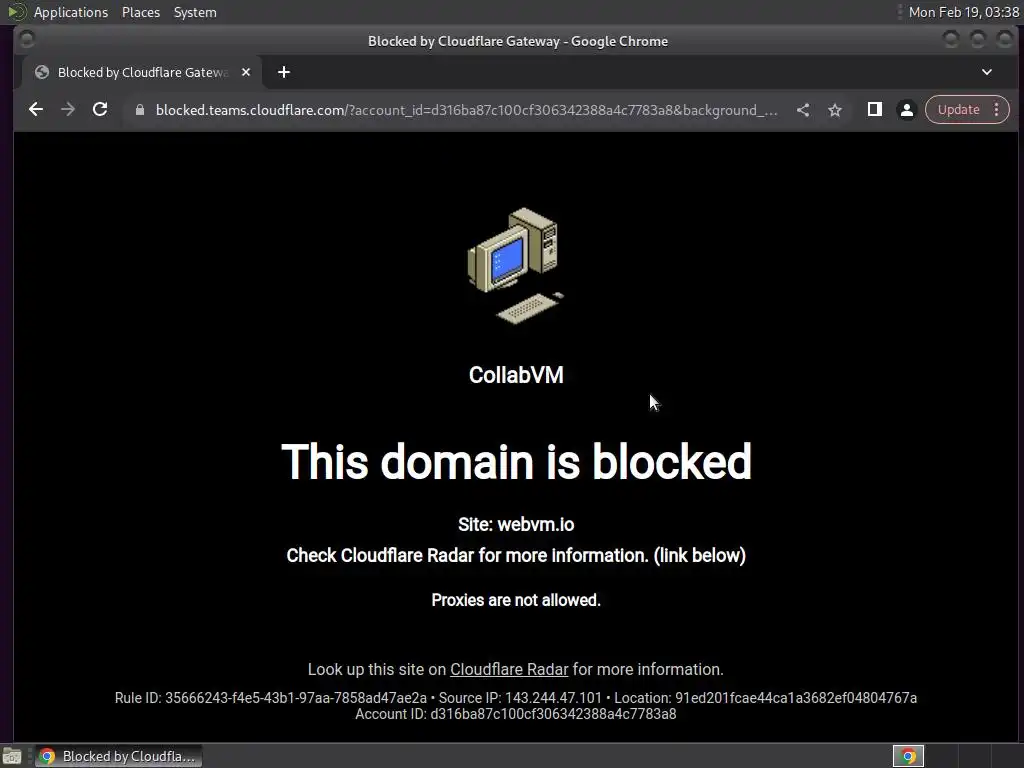
Task: Click the clock showing Mon Feb 19
Action: click(x=963, y=12)
